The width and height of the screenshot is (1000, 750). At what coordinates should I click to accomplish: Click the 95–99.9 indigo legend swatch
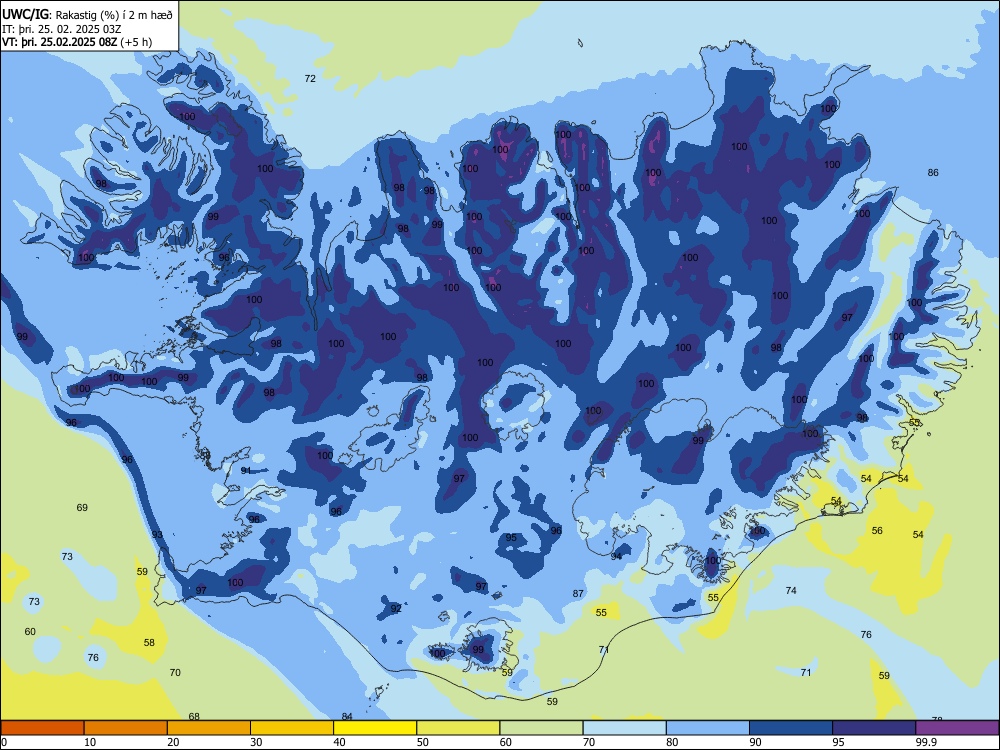pos(874,728)
